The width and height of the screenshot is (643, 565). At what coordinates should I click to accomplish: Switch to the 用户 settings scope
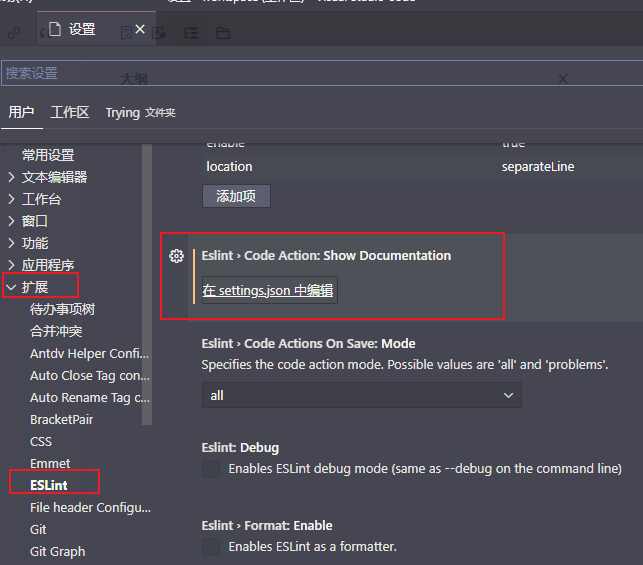pos(21,112)
